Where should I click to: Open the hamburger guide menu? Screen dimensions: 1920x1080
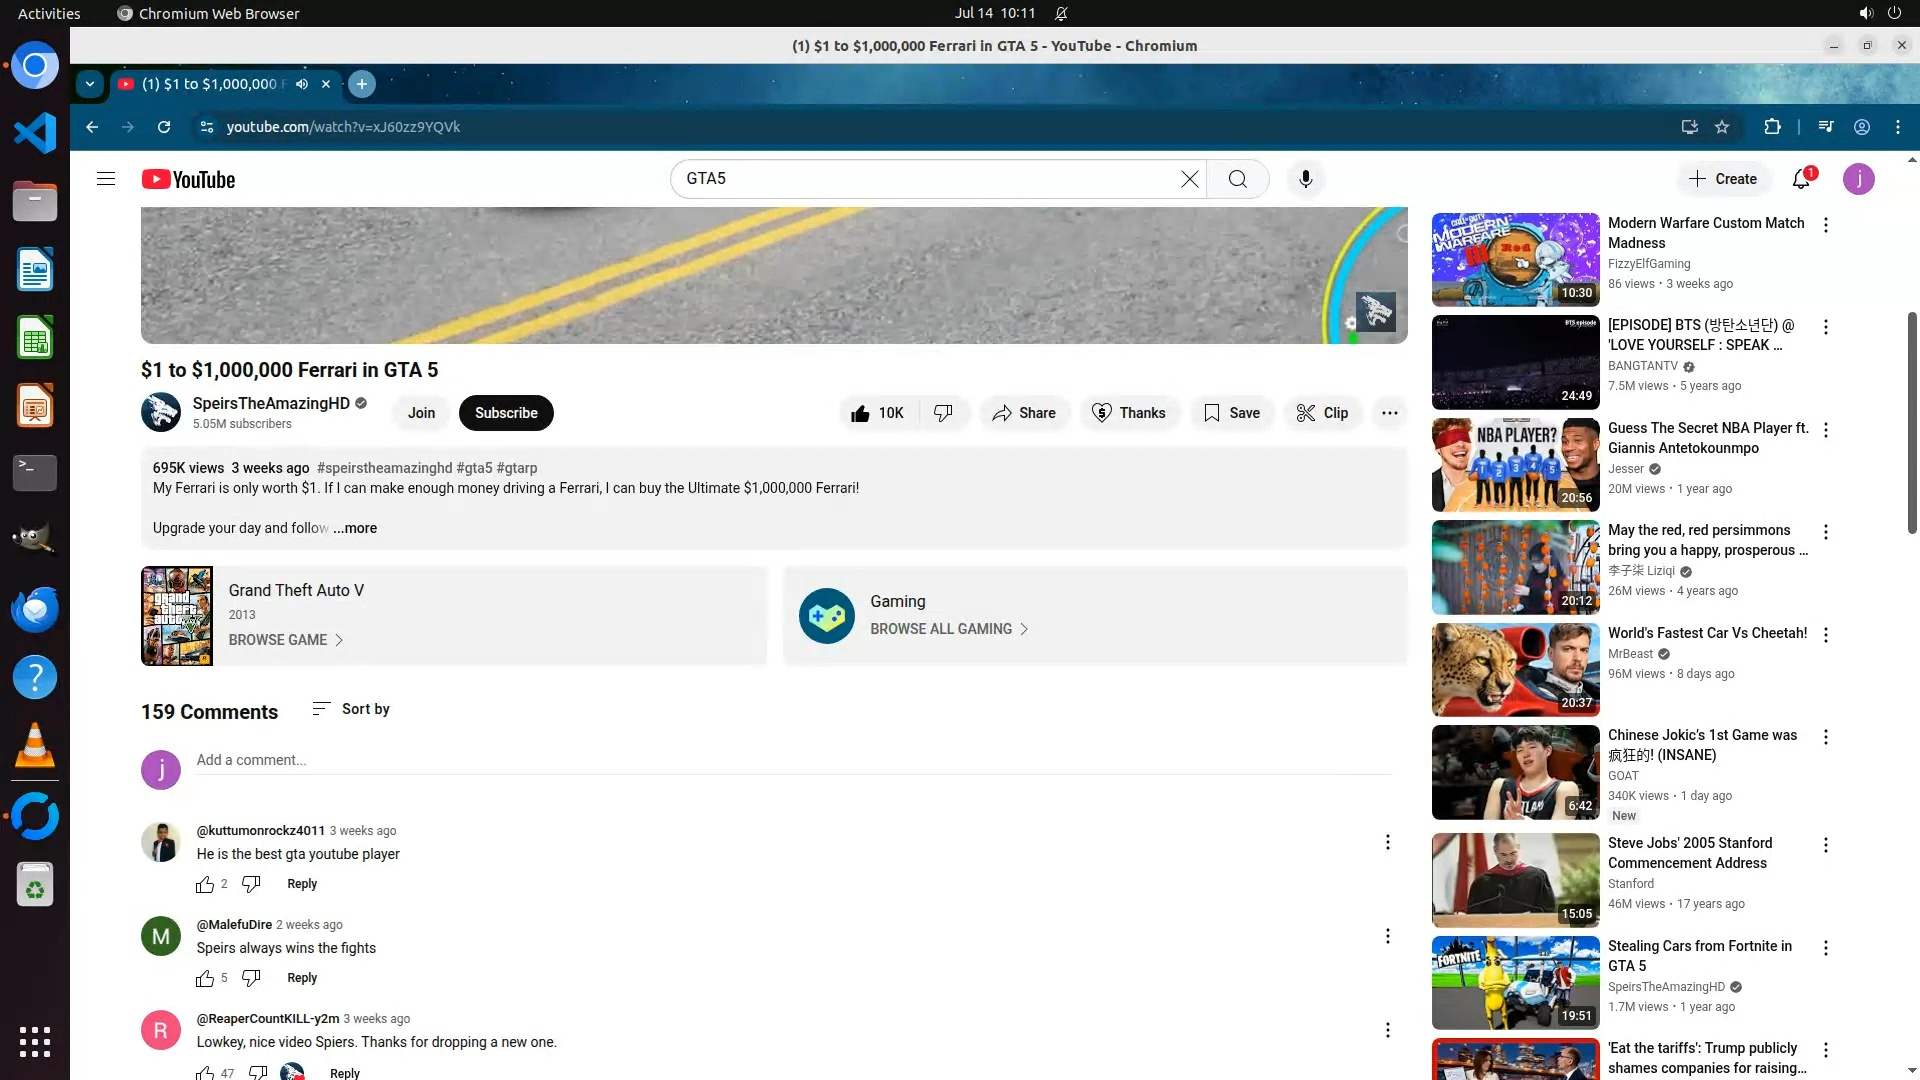click(x=106, y=179)
